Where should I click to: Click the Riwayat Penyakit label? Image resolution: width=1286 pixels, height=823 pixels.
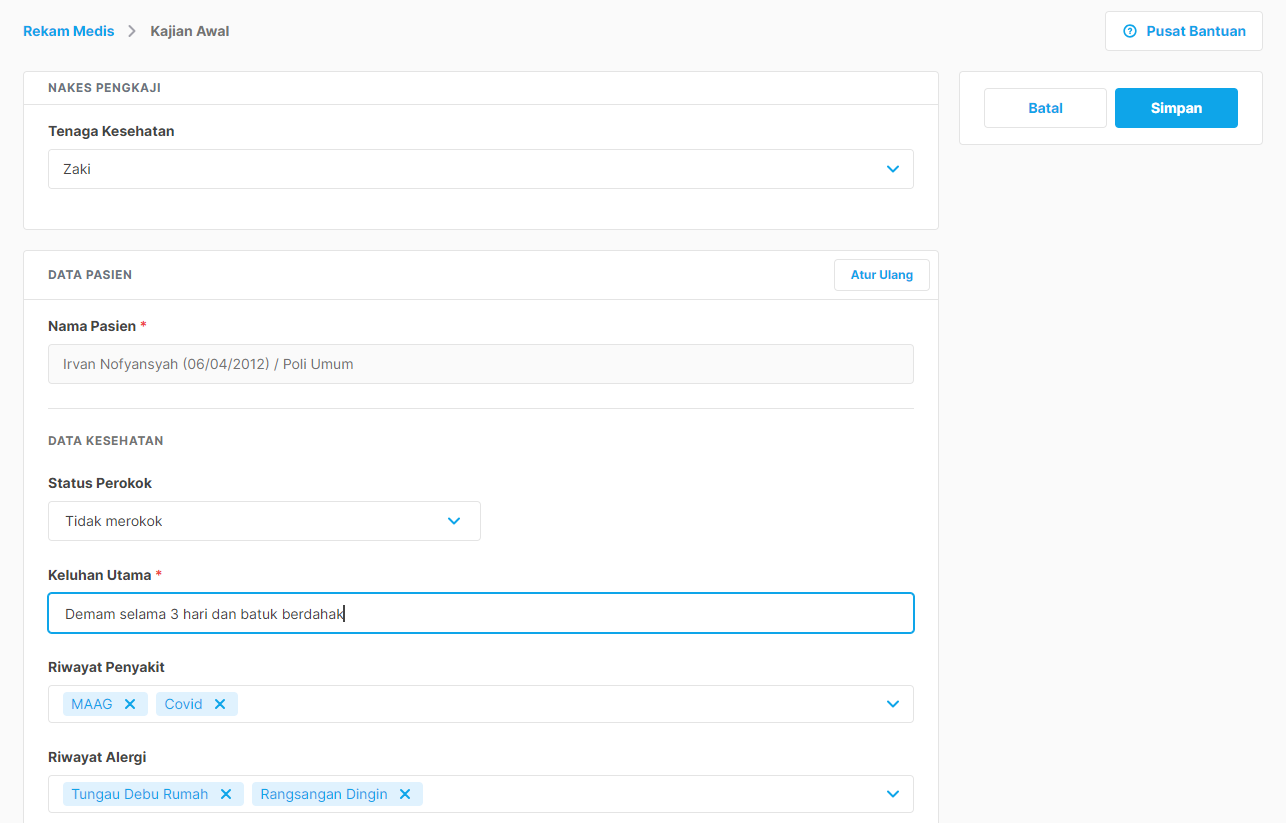(106, 667)
